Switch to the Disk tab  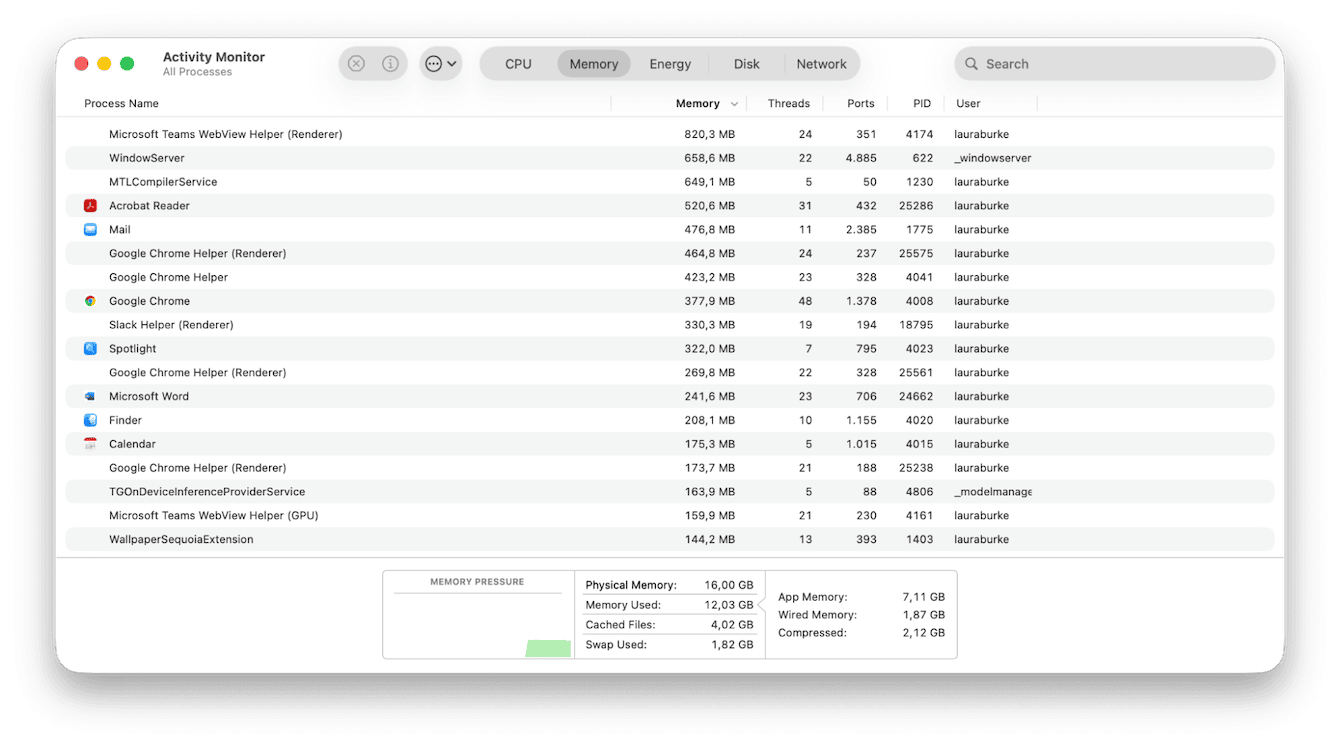pos(746,63)
